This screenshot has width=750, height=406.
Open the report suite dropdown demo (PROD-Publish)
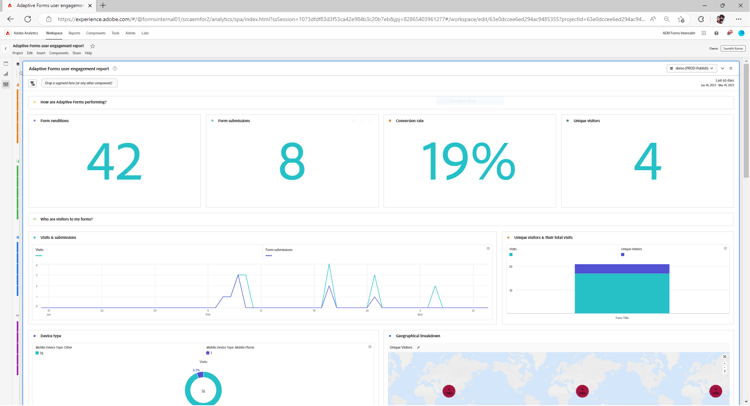692,68
